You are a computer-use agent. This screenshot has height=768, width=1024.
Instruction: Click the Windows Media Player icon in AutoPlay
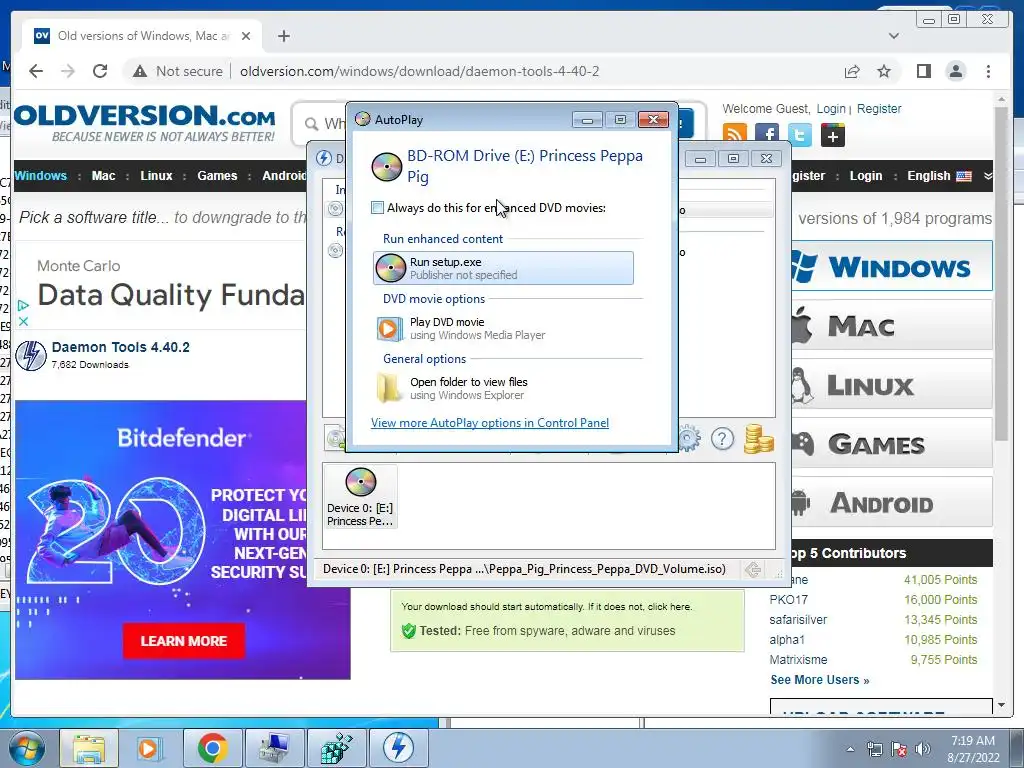click(390, 328)
